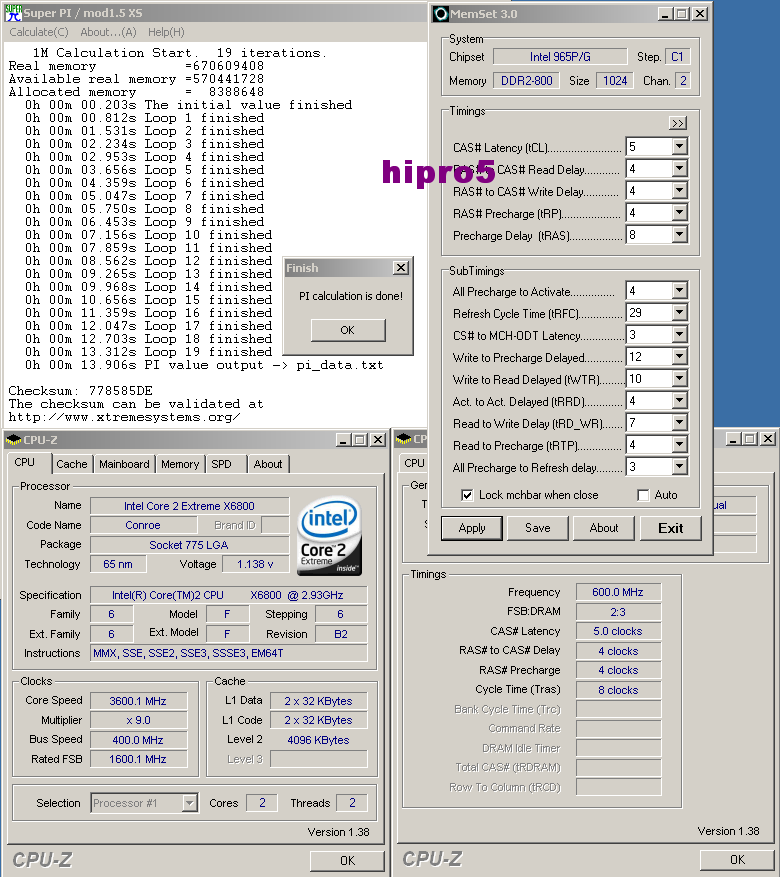Screen dimensions: 780x877
Task: Click the Core Speed 3600.1 MHz field
Action: click(x=138, y=701)
